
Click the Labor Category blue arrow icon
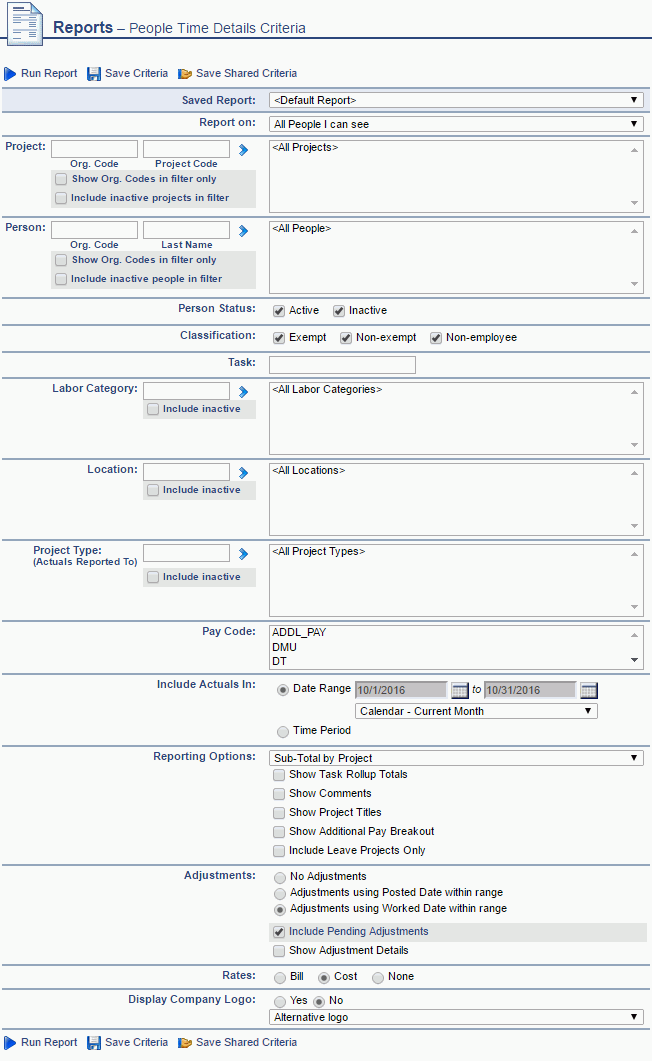tap(243, 391)
